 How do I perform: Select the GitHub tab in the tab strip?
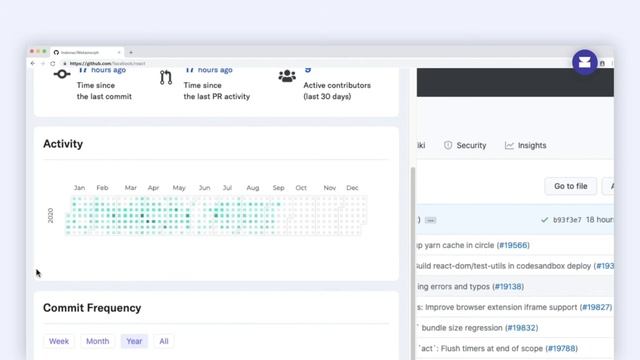click(87, 52)
